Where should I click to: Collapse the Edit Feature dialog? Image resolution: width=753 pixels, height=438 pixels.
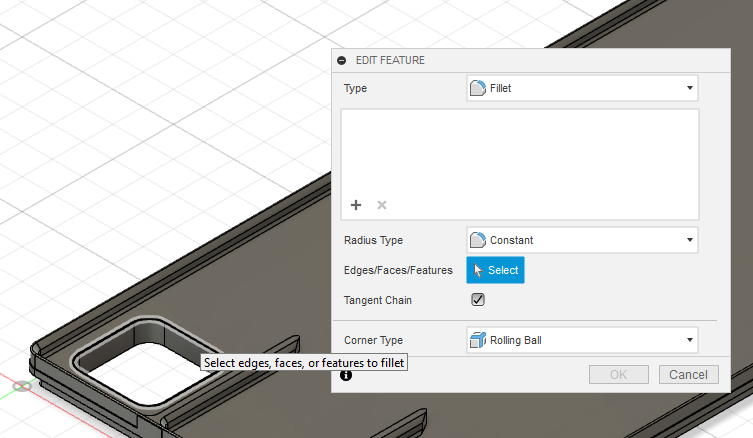(341, 61)
